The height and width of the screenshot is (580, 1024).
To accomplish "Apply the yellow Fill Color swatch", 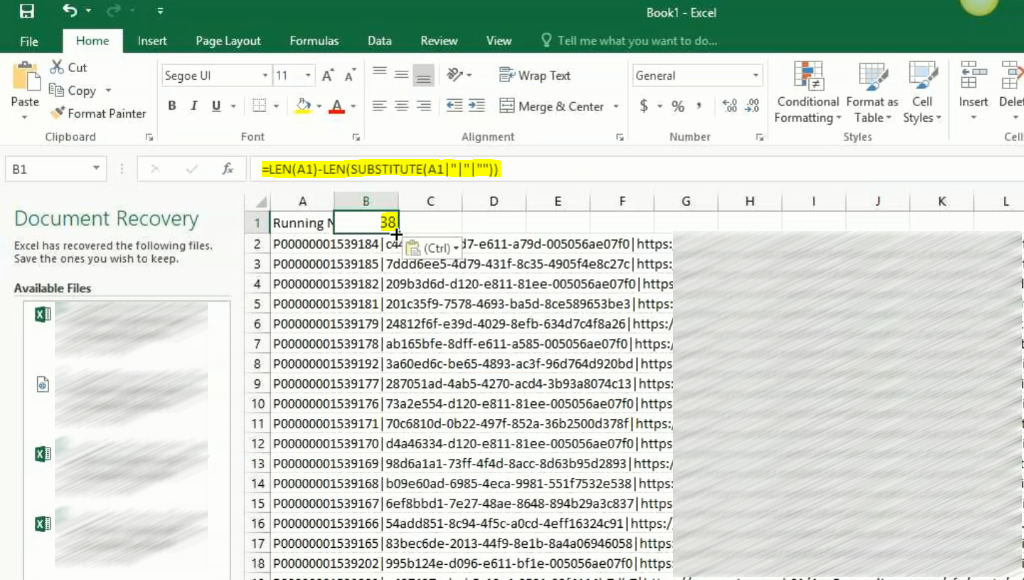I will point(303,106).
